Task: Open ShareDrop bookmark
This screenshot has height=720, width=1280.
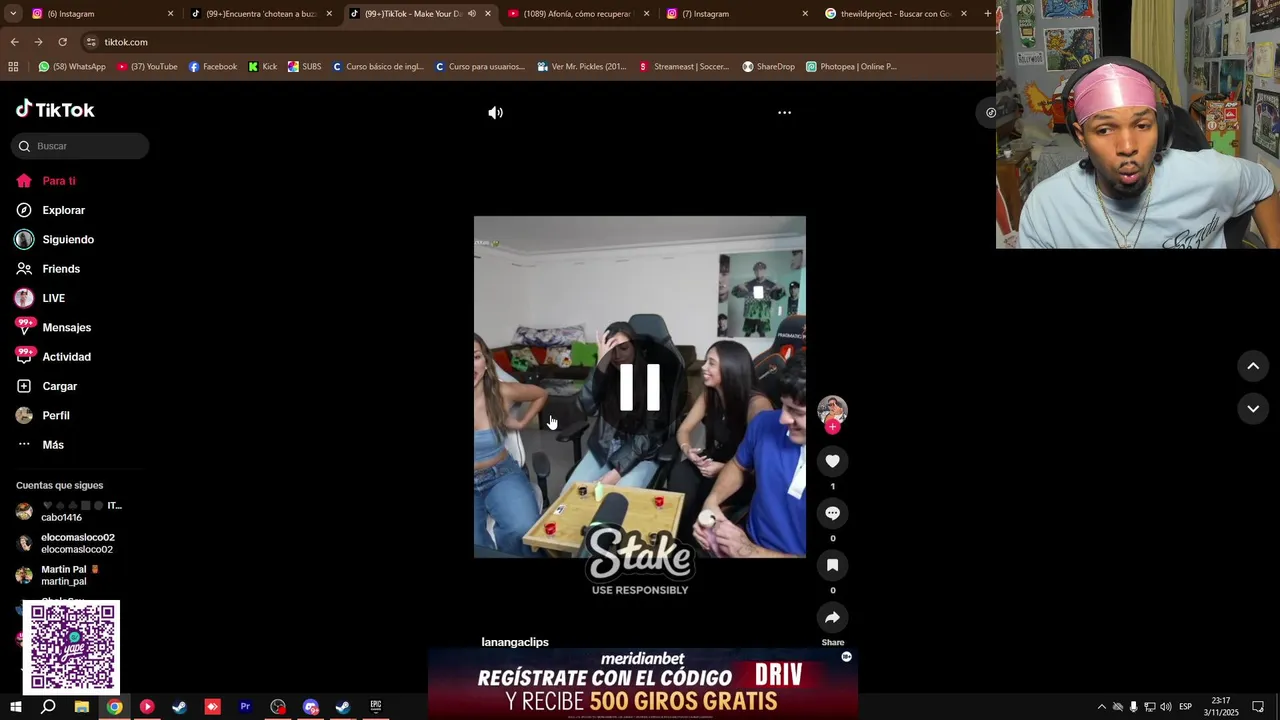Action: point(768,67)
